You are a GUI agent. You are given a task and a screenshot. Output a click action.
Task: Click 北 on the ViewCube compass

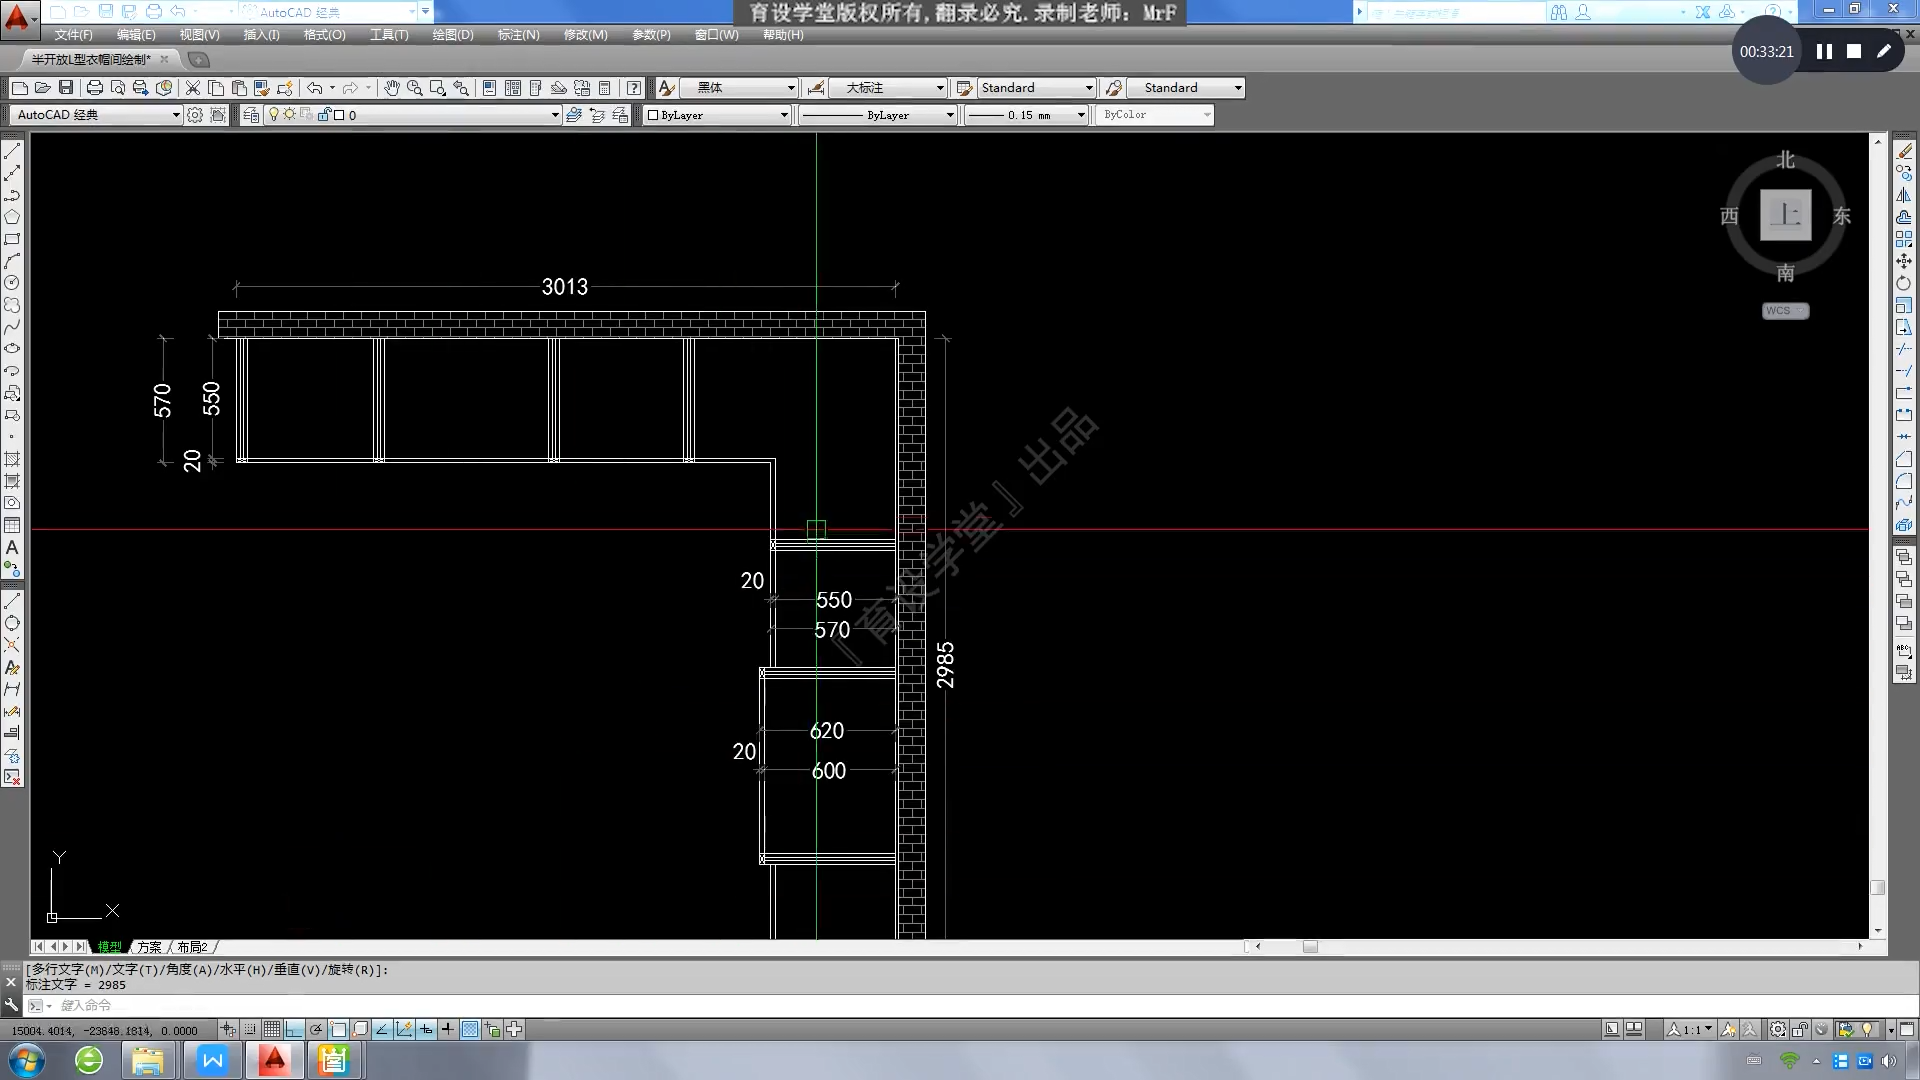coord(1786,160)
